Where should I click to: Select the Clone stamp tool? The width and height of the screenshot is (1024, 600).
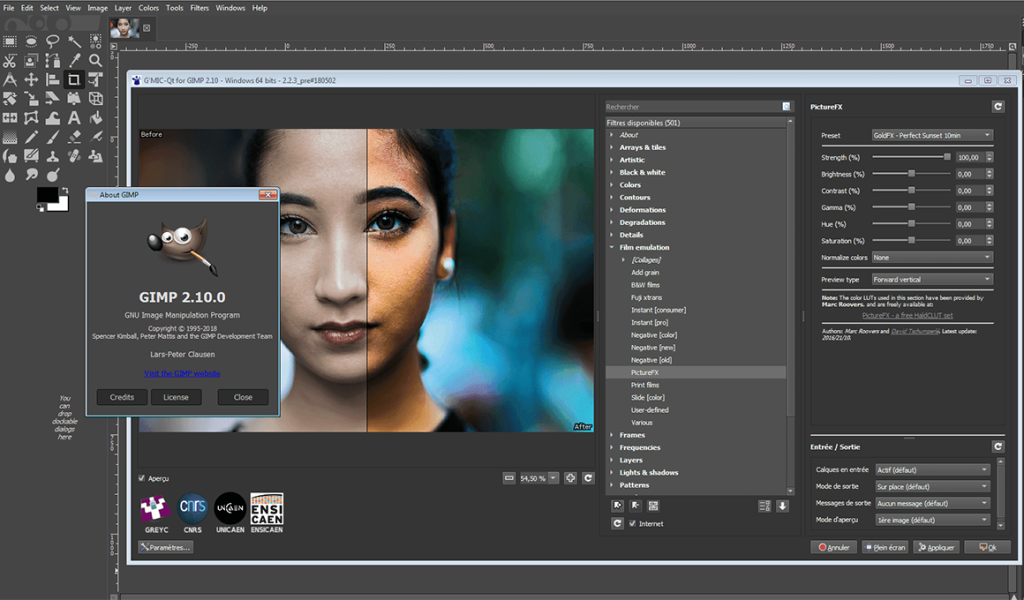click(52, 156)
